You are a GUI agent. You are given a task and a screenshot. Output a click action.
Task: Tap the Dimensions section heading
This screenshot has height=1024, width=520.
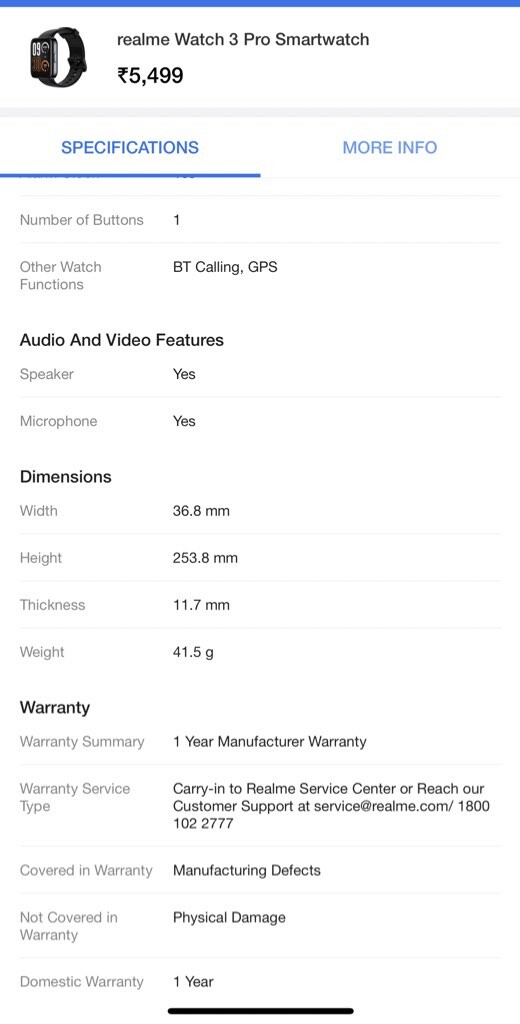pyautogui.click(x=65, y=477)
